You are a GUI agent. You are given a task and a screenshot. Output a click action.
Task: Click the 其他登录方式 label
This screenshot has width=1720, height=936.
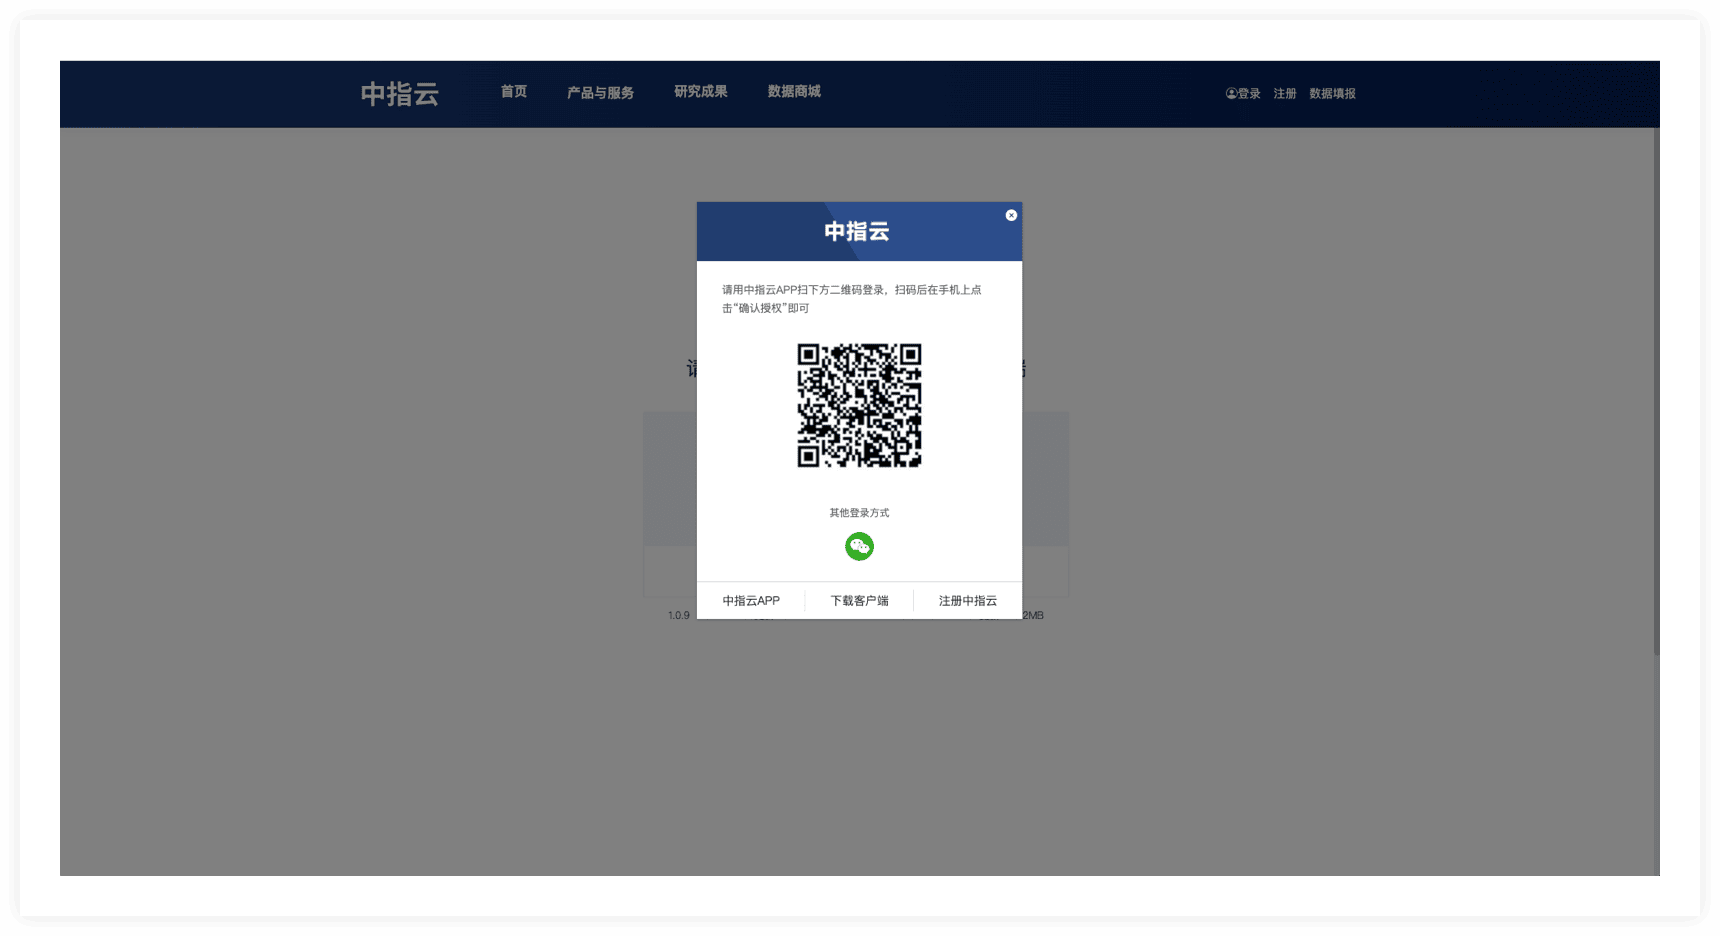click(x=859, y=513)
